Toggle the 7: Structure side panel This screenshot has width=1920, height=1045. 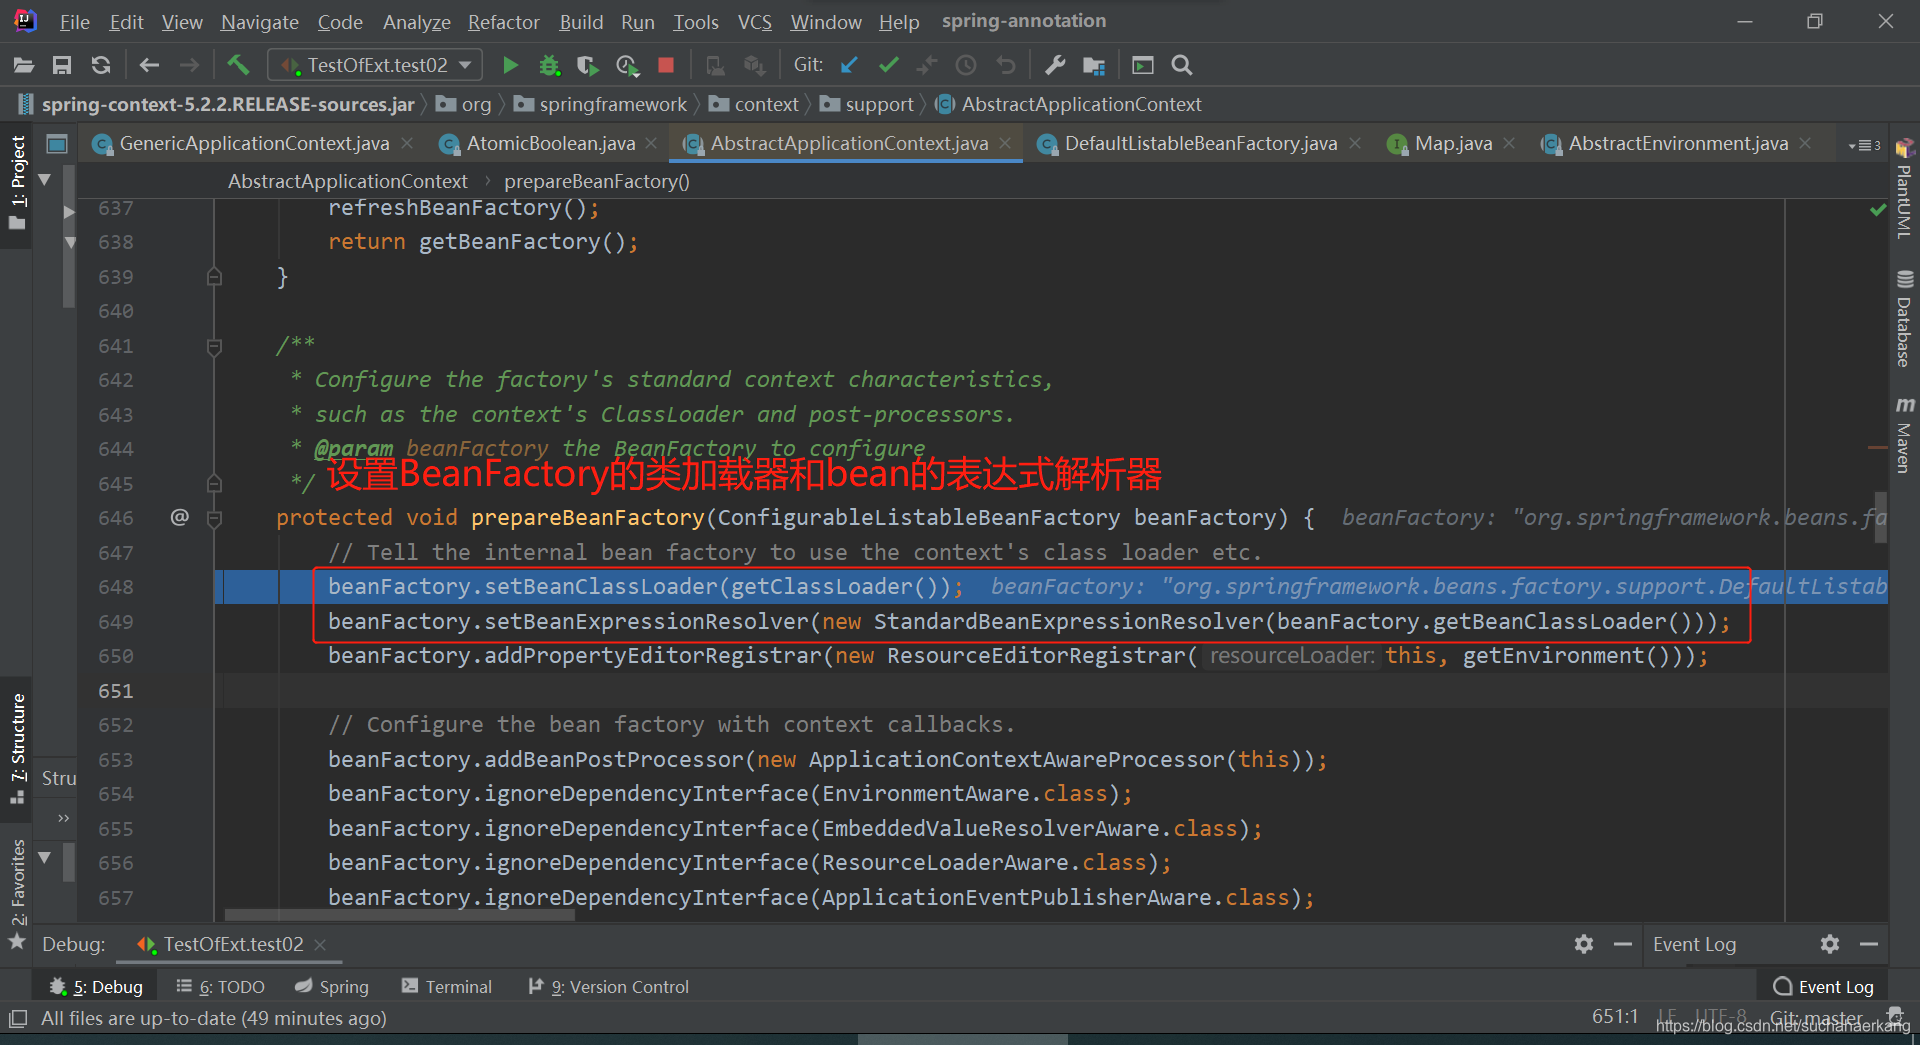tap(18, 748)
